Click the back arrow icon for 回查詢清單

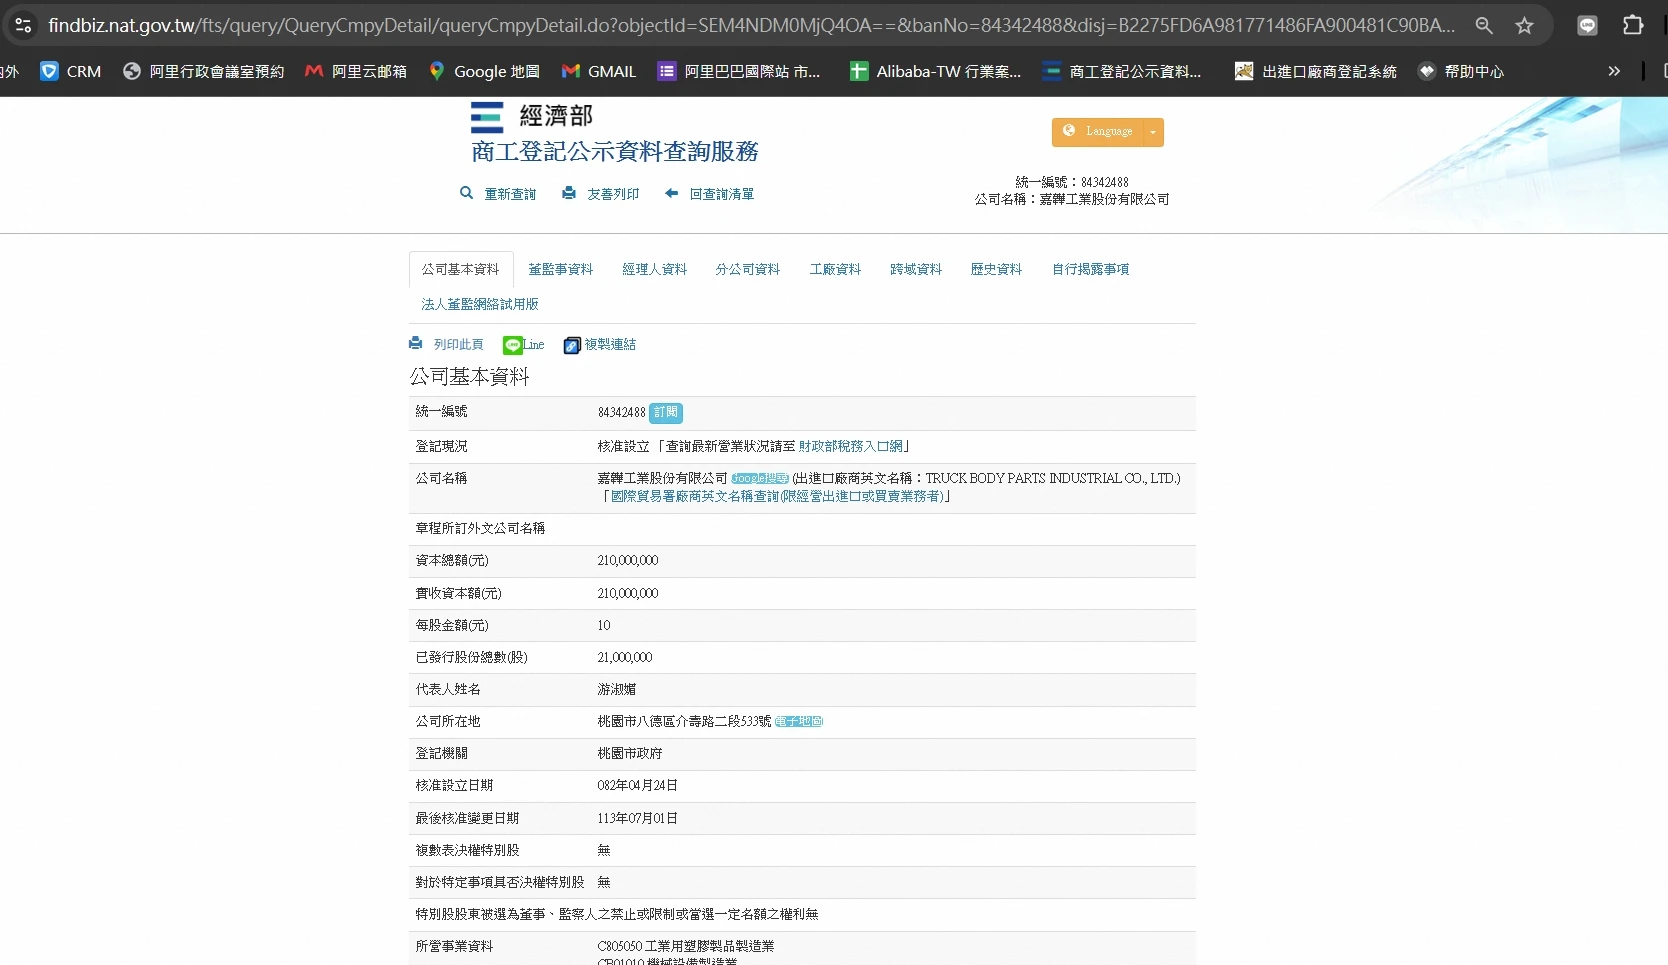(672, 193)
